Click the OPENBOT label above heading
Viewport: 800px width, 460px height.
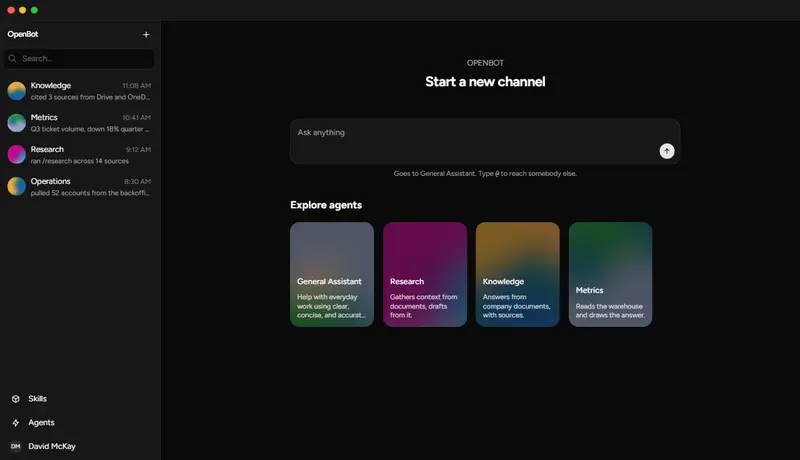(485, 63)
